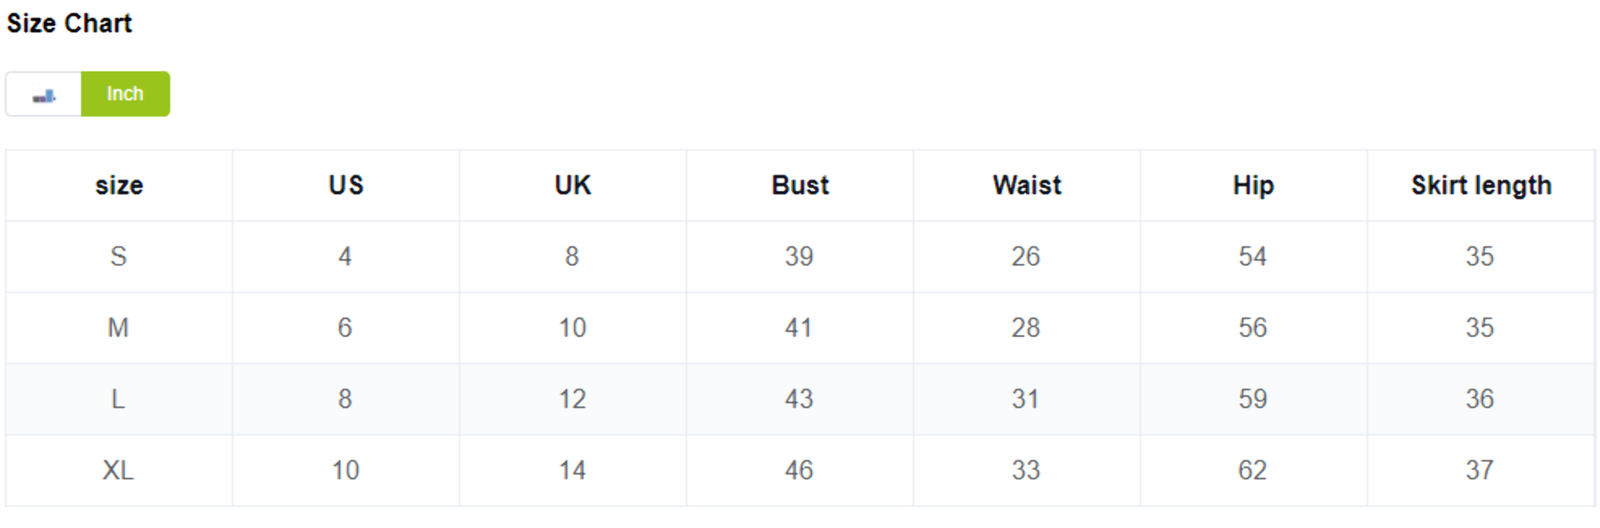
Task: Switch size chart to centimeter unit icon
Action: click(x=43, y=94)
